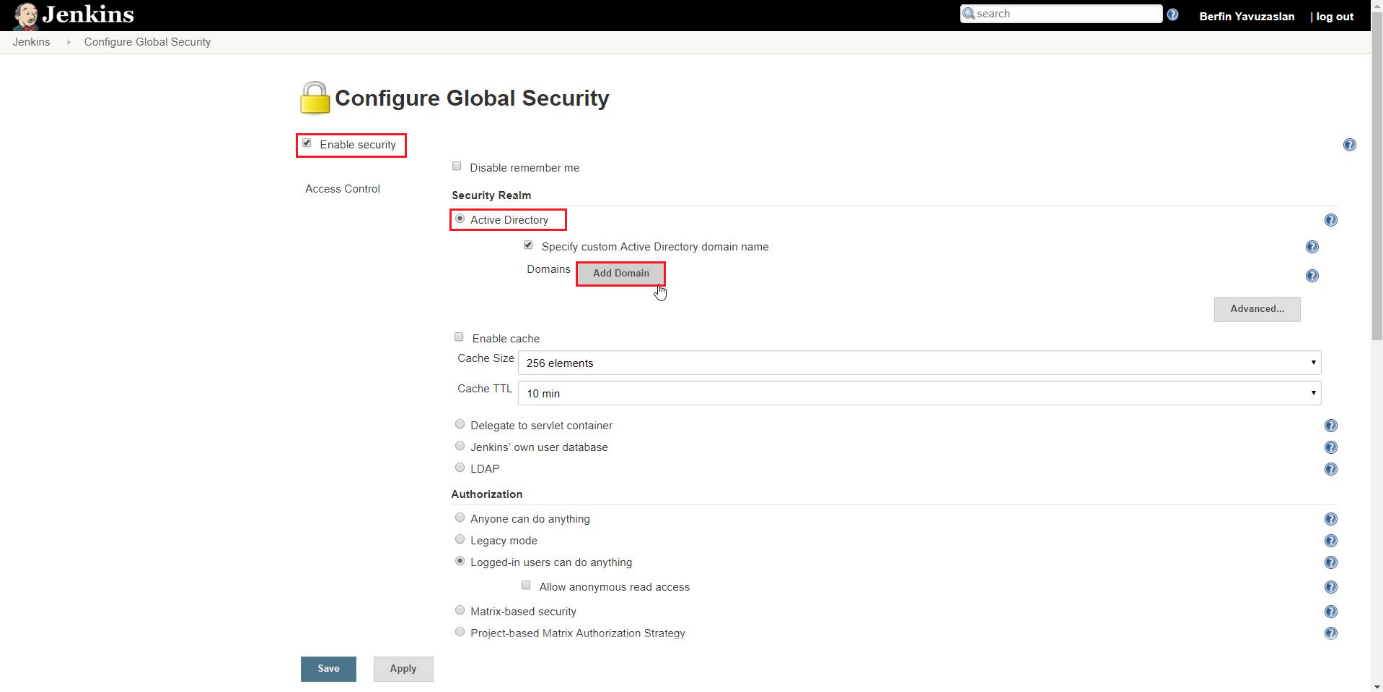Open the Advanced... settings button

(x=1257, y=309)
